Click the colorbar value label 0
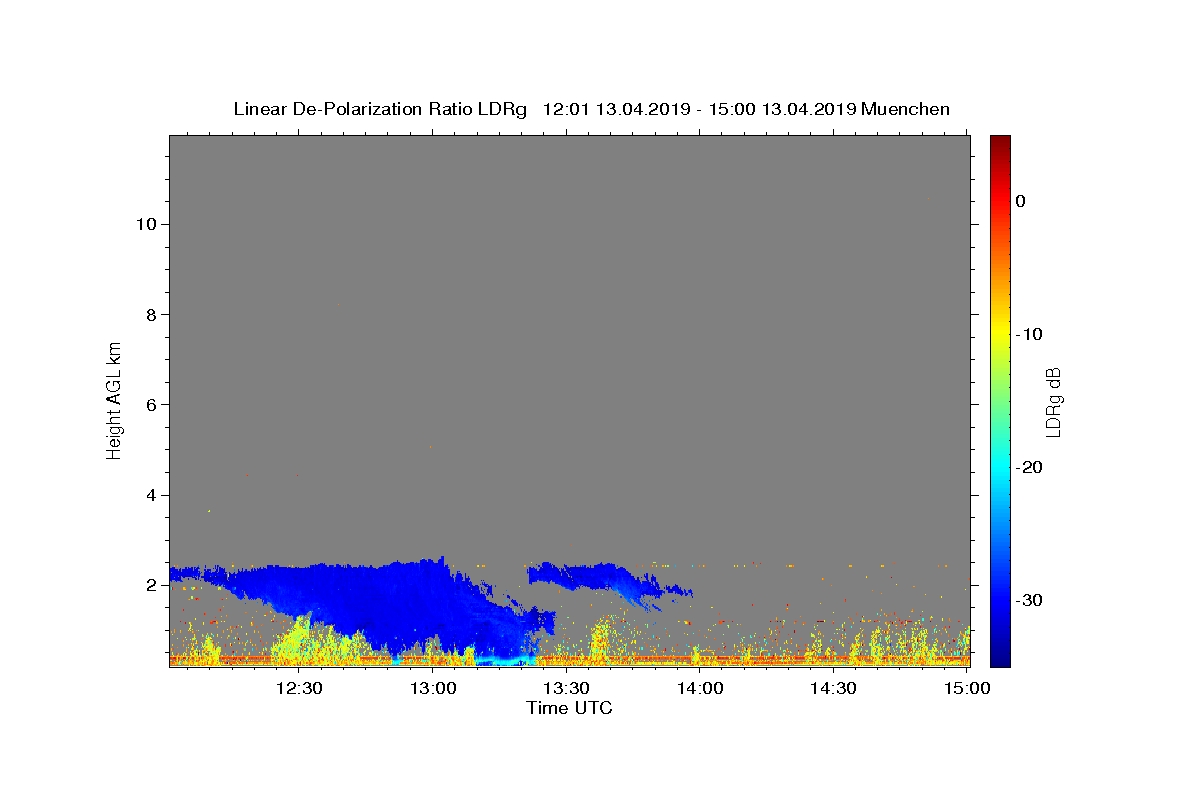This screenshot has width=1200, height=800. tap(1020, 201)
